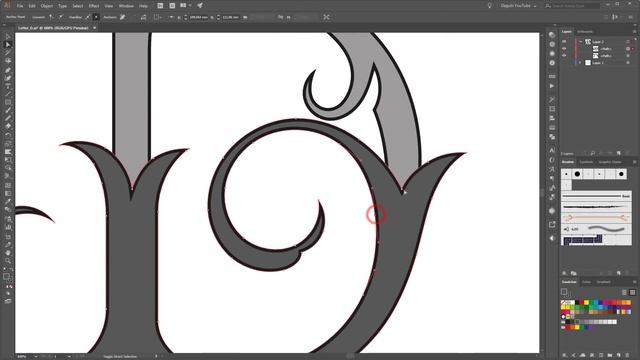Select the Magic Wand tool

click(8, 53)
